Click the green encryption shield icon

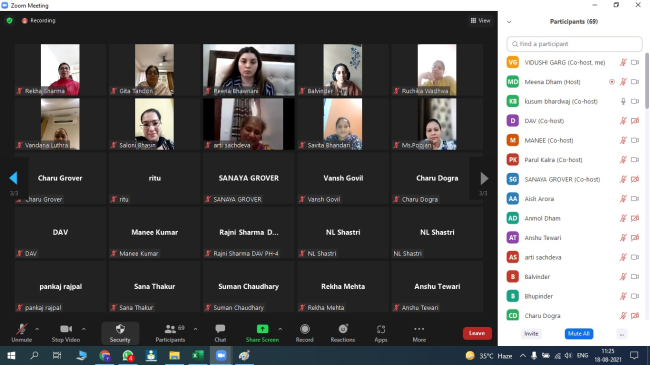10,20
